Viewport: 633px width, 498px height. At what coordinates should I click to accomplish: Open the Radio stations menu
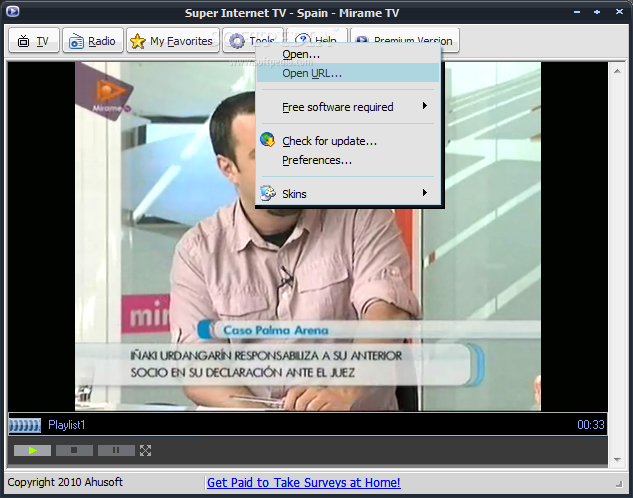click(93, 40)
